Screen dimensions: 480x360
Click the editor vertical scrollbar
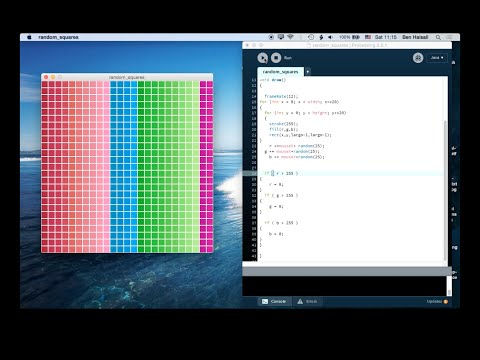tap(445, 190)
